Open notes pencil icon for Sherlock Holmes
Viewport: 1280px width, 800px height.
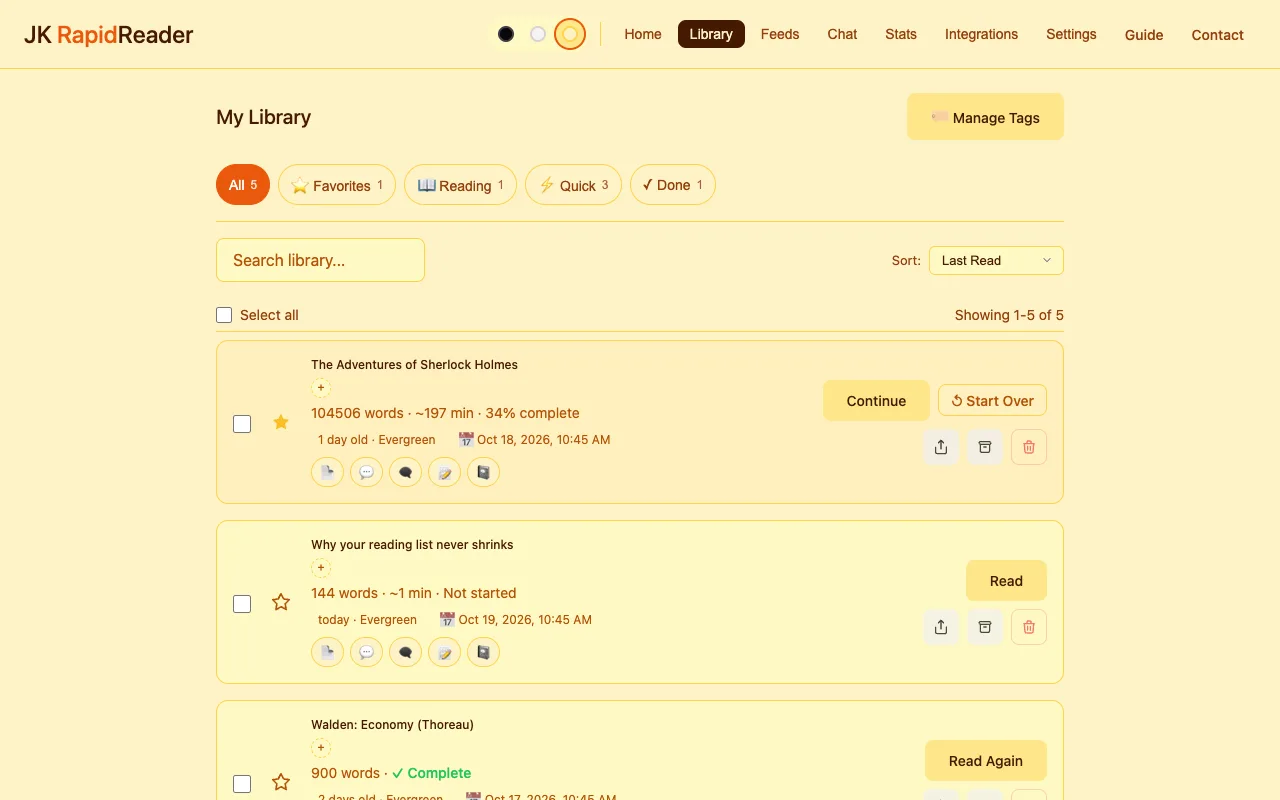pos(444,472)
